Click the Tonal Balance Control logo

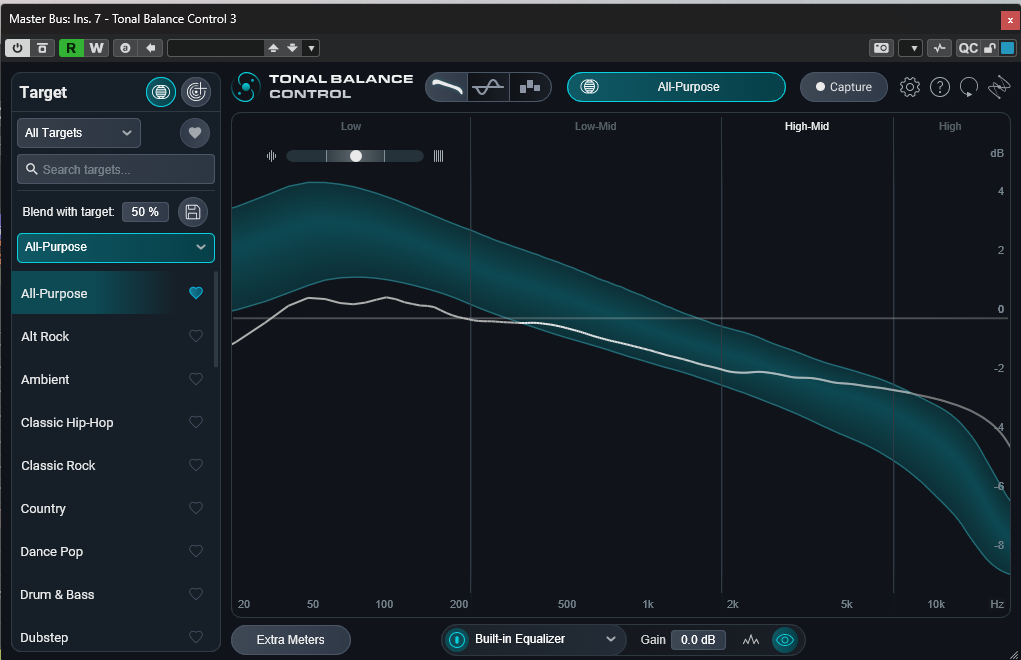324,87
